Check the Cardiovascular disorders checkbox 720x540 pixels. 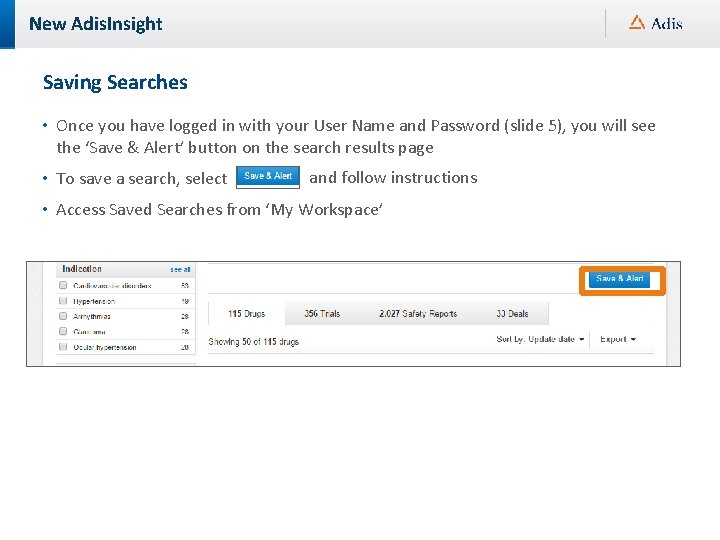pos(64,286)
